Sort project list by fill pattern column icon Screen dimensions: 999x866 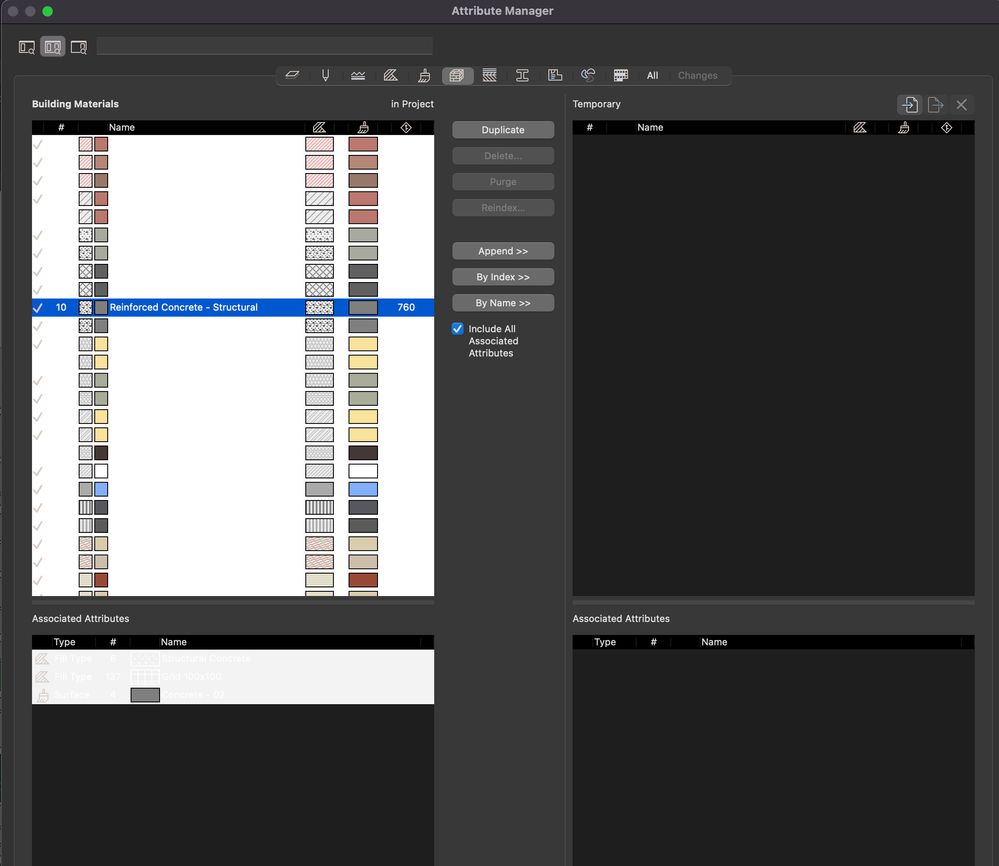point(319,127)
